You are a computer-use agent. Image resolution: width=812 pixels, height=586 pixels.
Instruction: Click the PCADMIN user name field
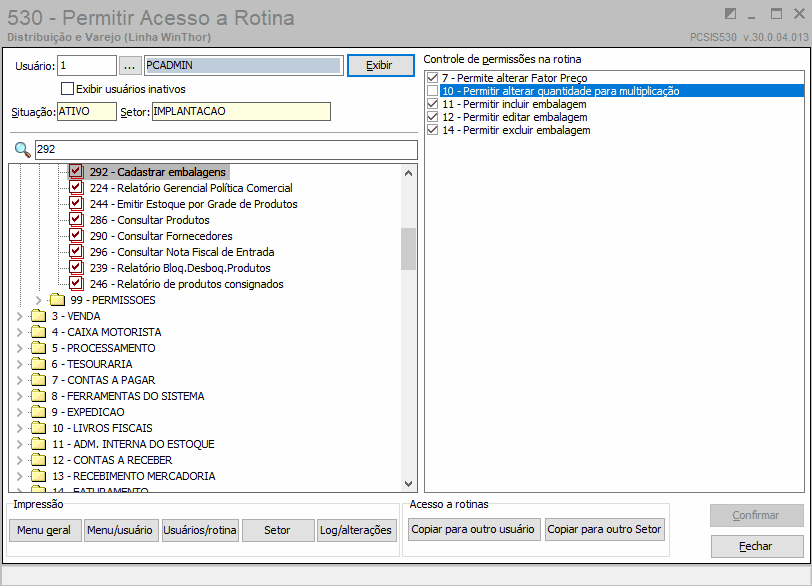point(243,66)
